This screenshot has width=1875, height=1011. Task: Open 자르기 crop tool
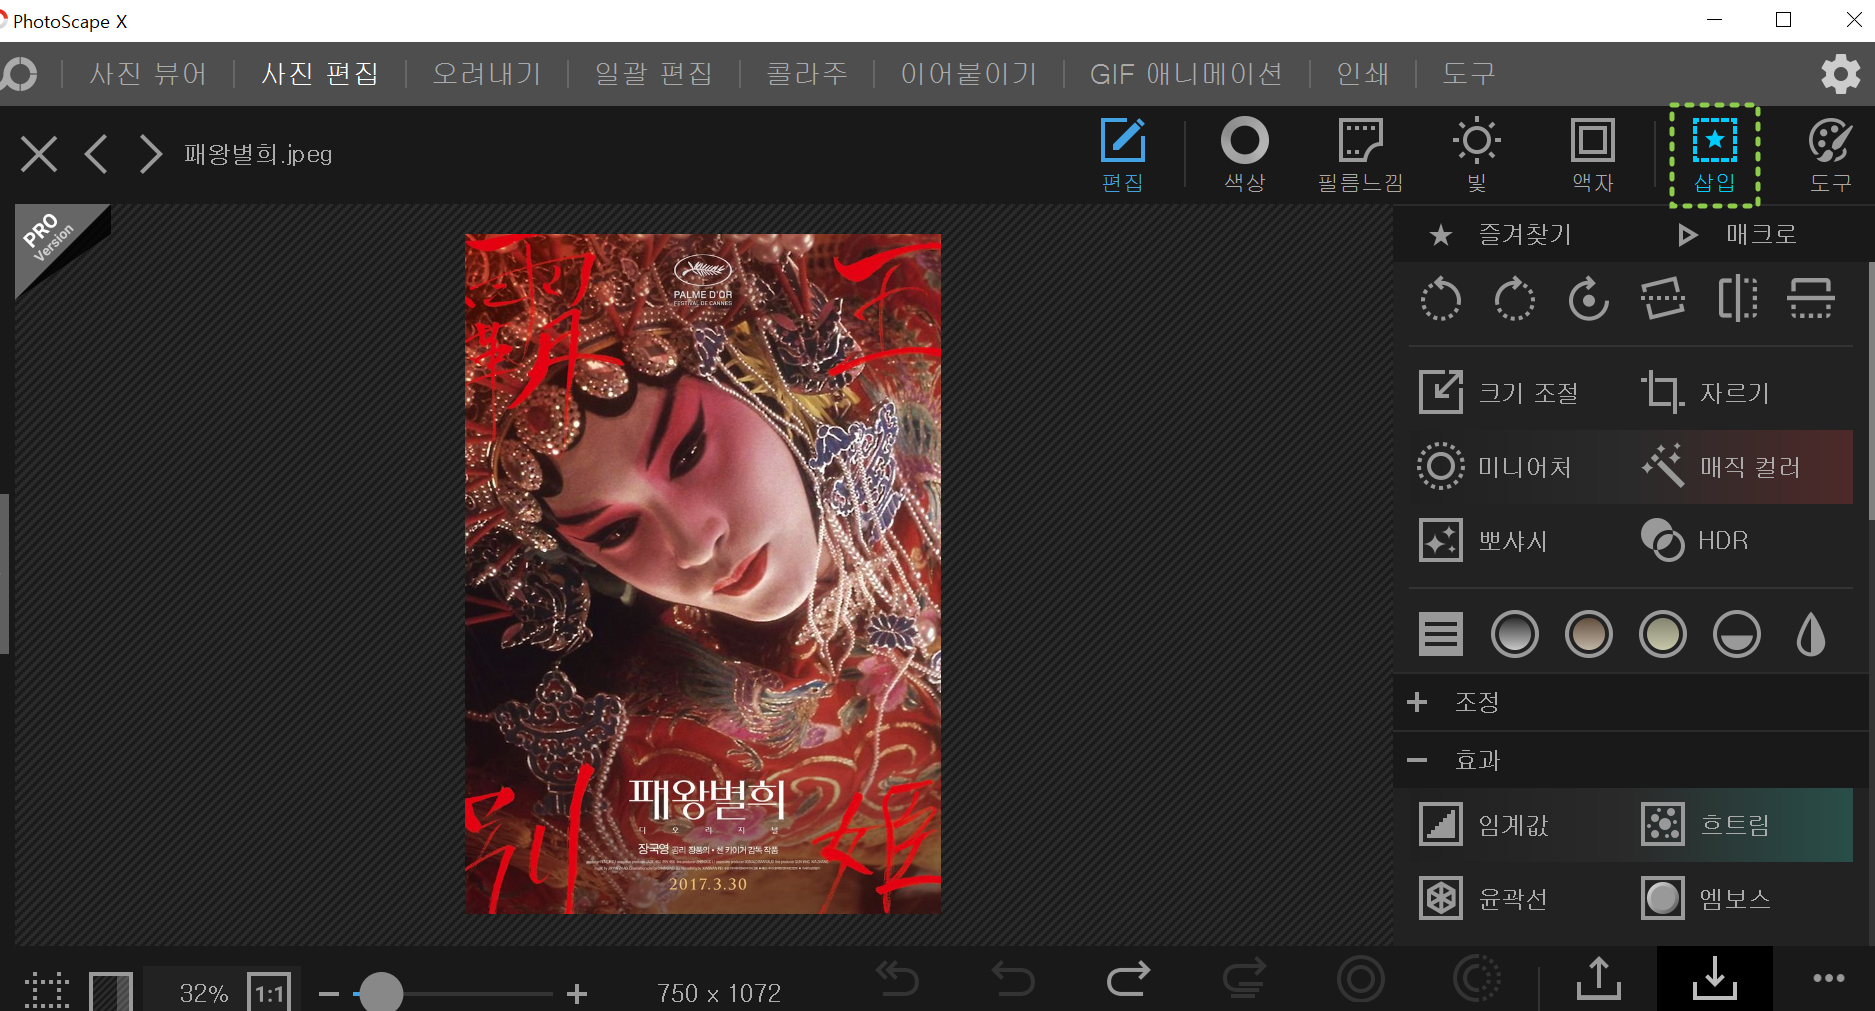1706,392
